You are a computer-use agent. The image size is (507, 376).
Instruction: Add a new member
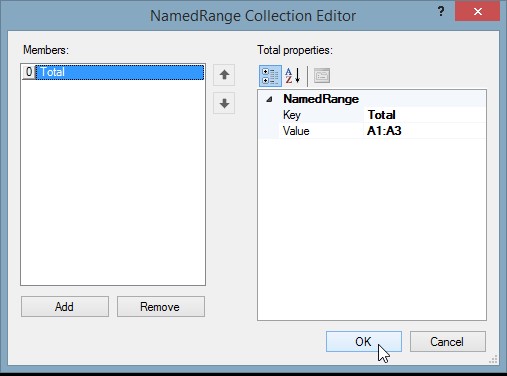coord(65,307)
